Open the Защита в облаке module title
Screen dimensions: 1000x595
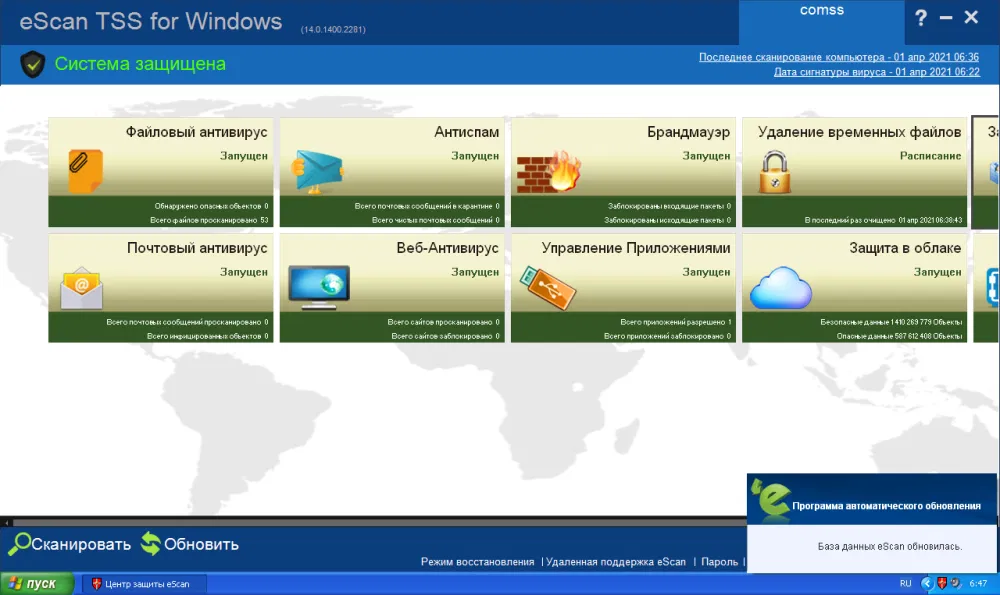click(905, 248)
